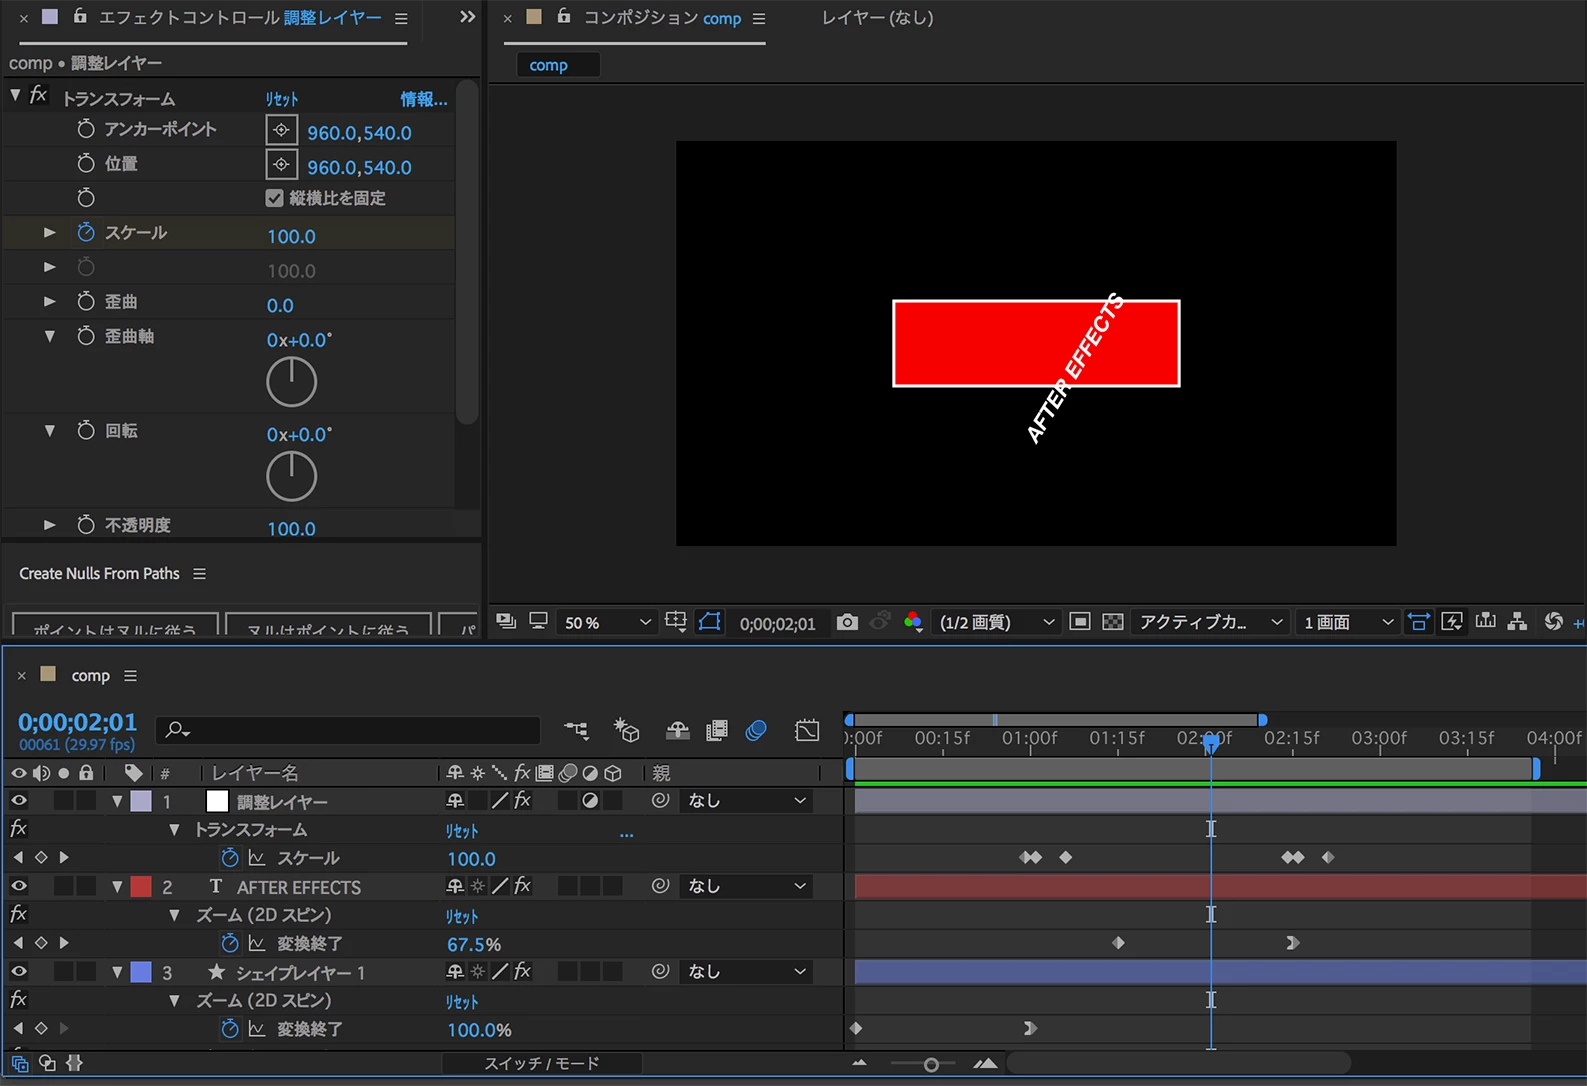Zoom out timeline mountain icon
This screenshot has width=1587, height=1086.
pyautogui.click(x=859, y=1063)
